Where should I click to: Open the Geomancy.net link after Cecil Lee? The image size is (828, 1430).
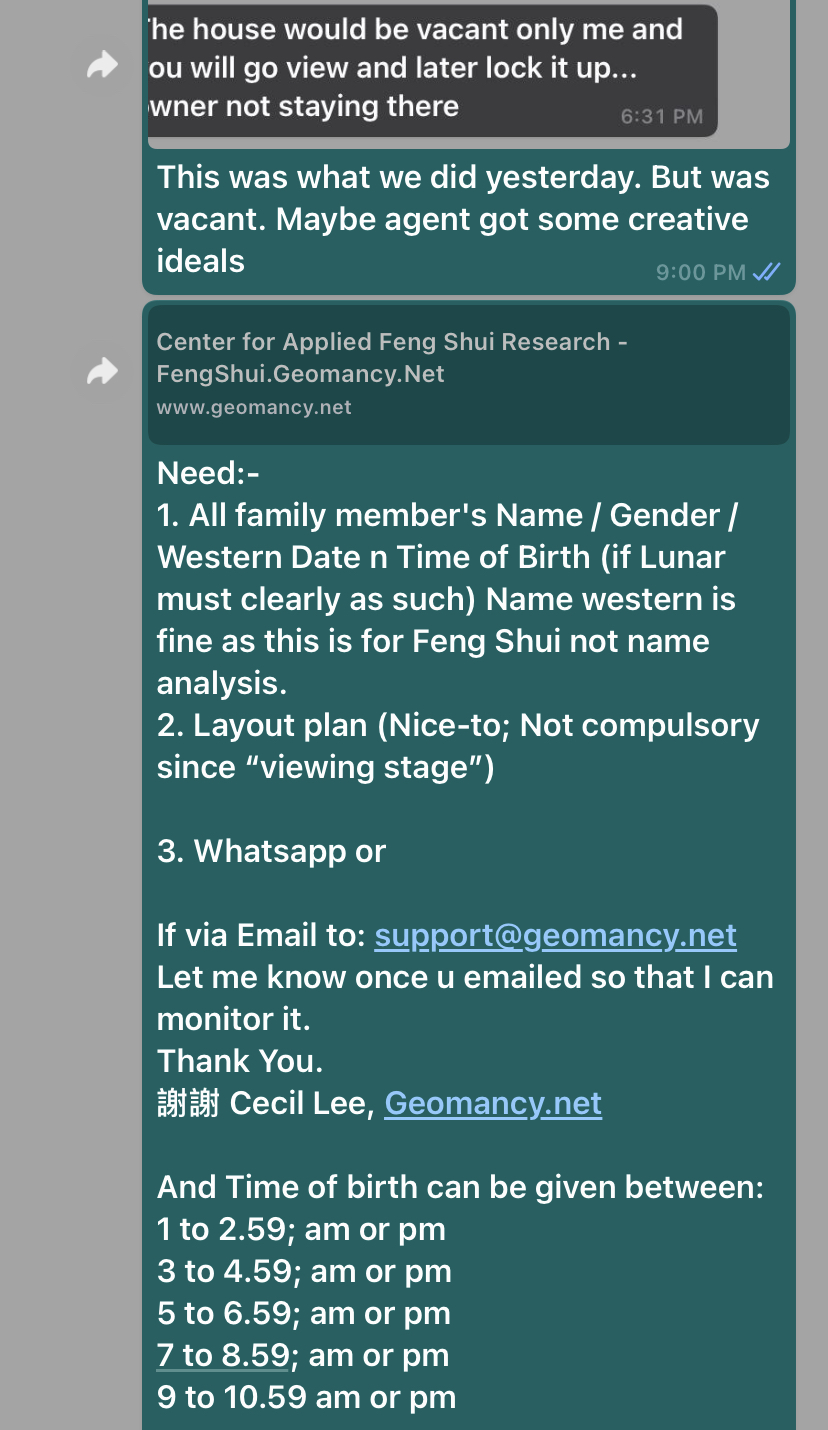(493, 1103)
